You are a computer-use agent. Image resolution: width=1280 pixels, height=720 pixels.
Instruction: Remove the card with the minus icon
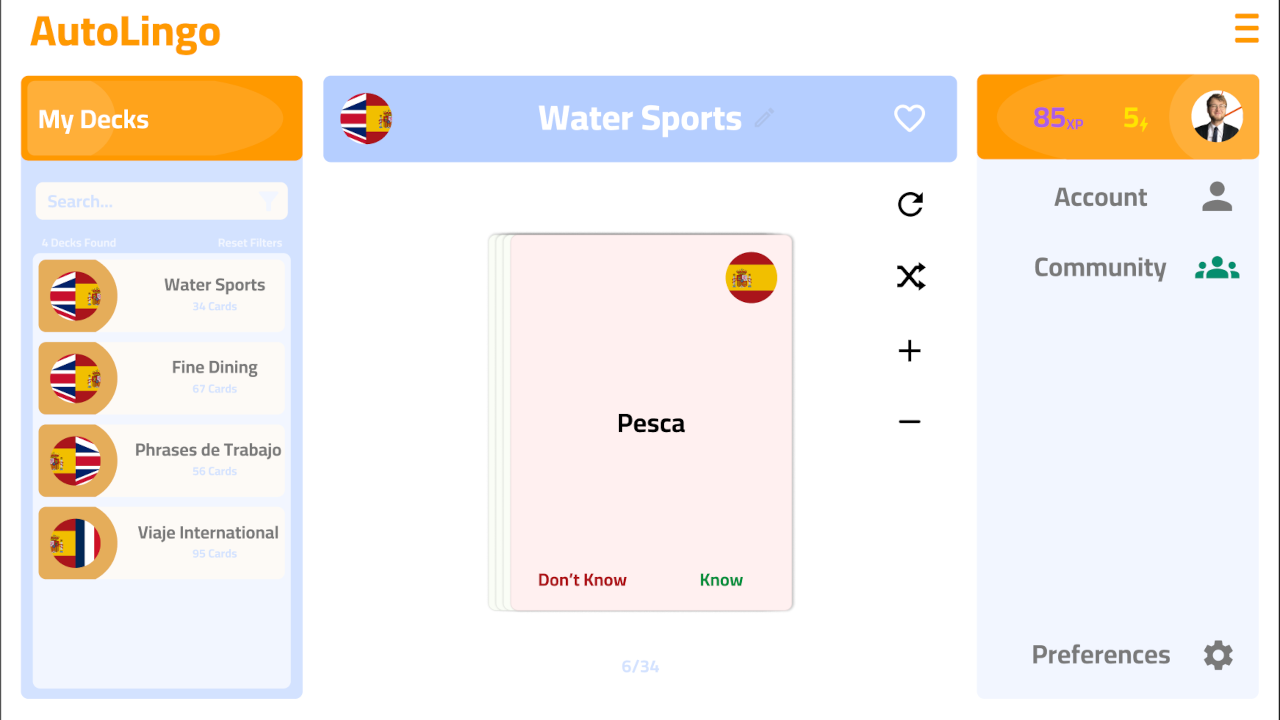tap(909, 422)
